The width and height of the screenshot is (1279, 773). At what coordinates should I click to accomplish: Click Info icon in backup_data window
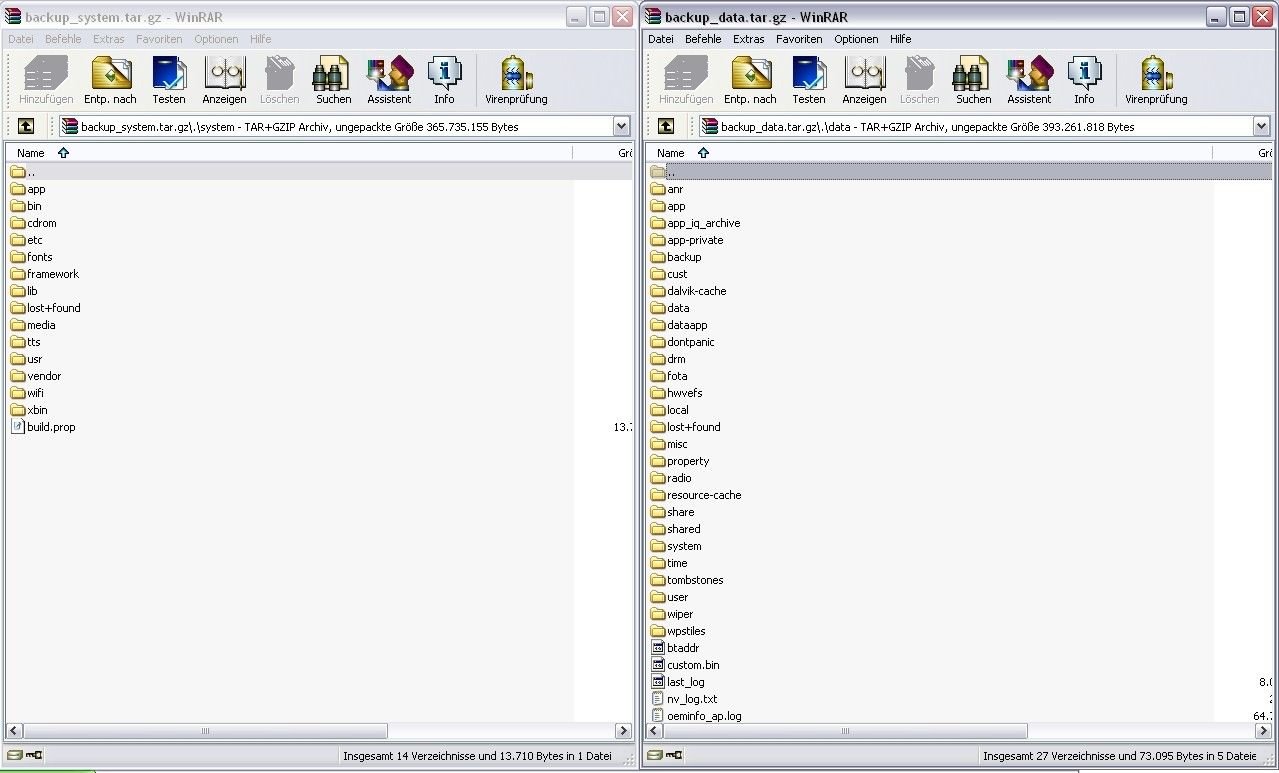(1084, 80)
